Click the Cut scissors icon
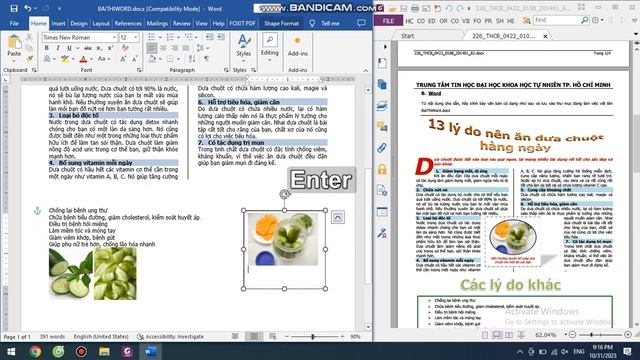 [x=29, y=38]
